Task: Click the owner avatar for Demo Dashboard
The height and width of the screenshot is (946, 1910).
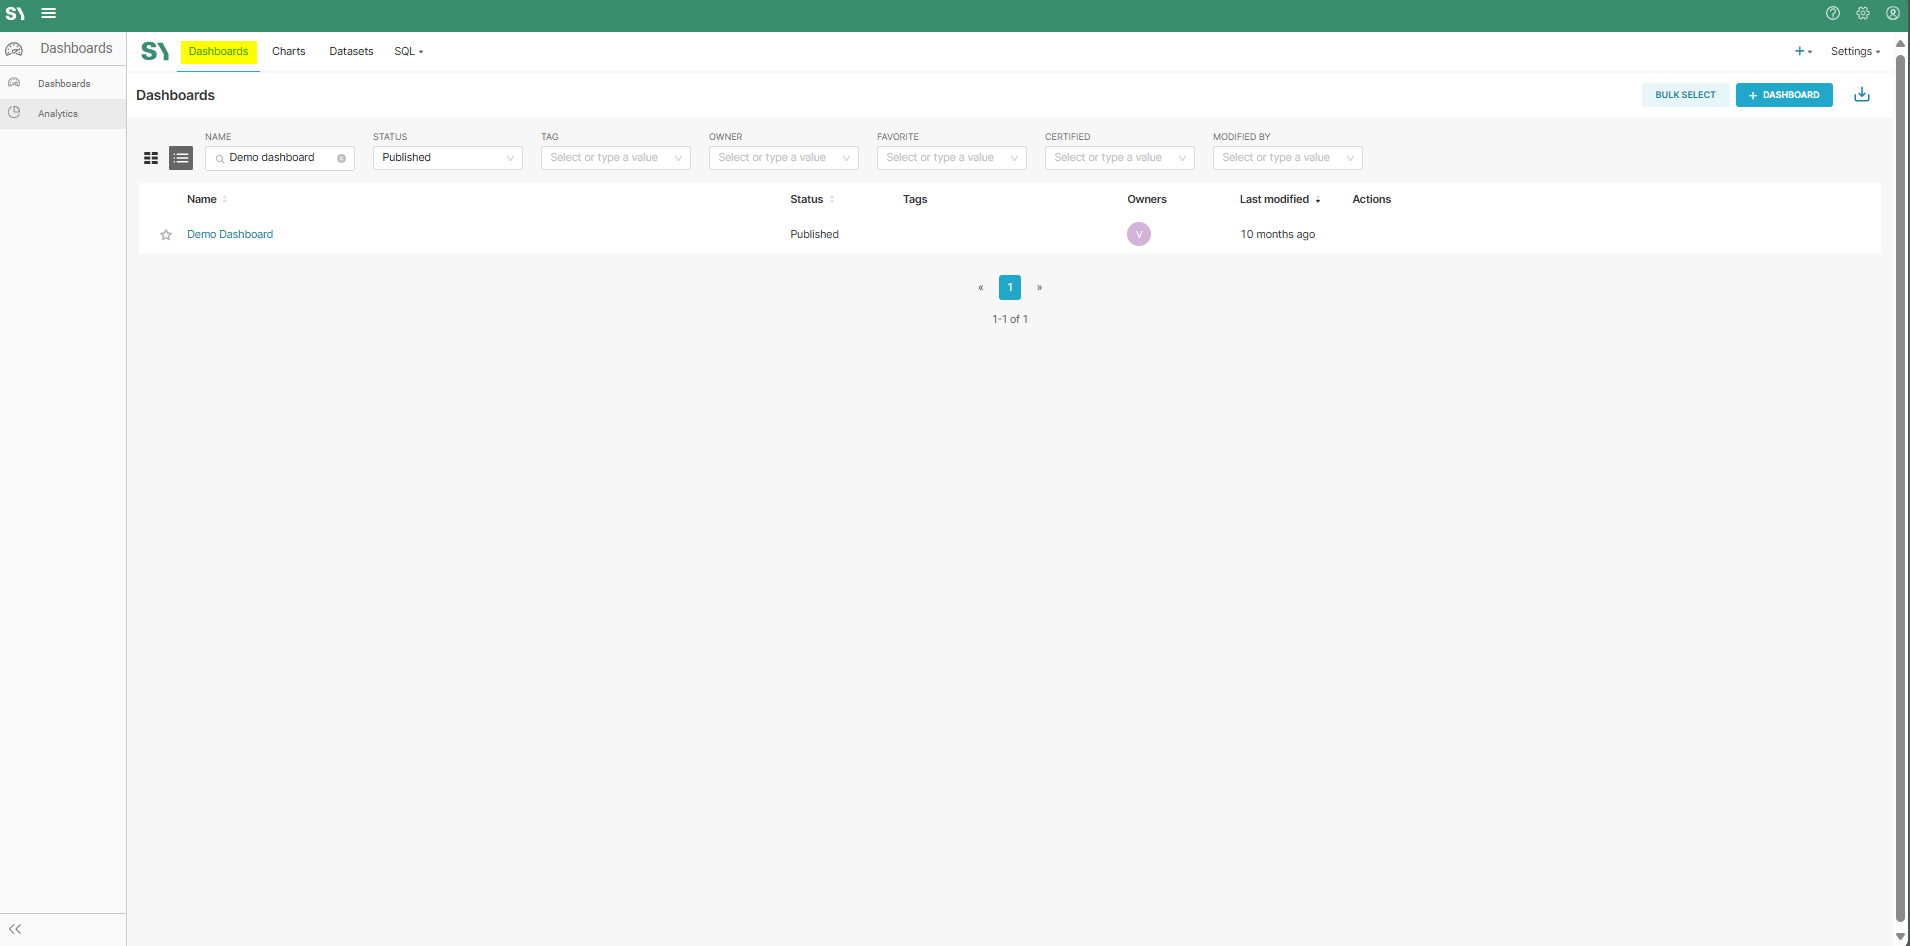Action: point(1138,234)
